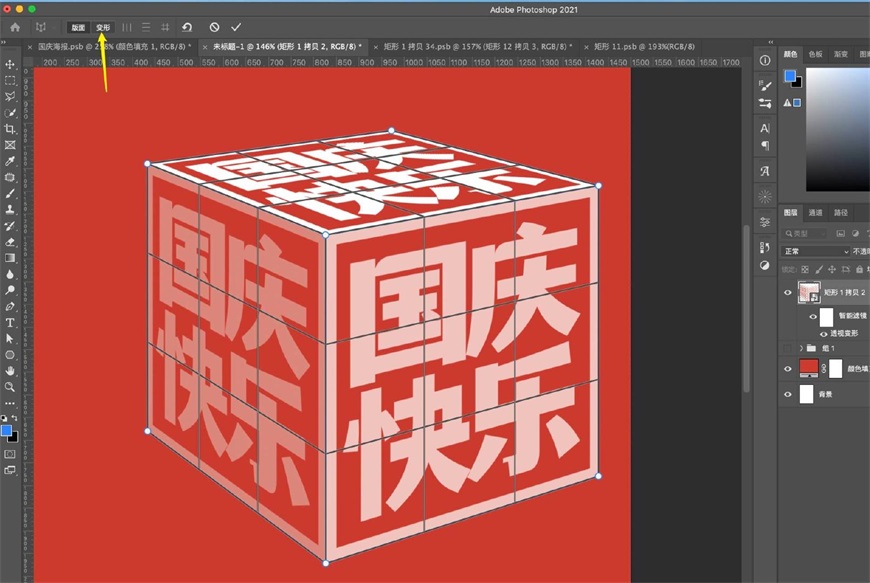Select the Pen tool

click(10, 306)
